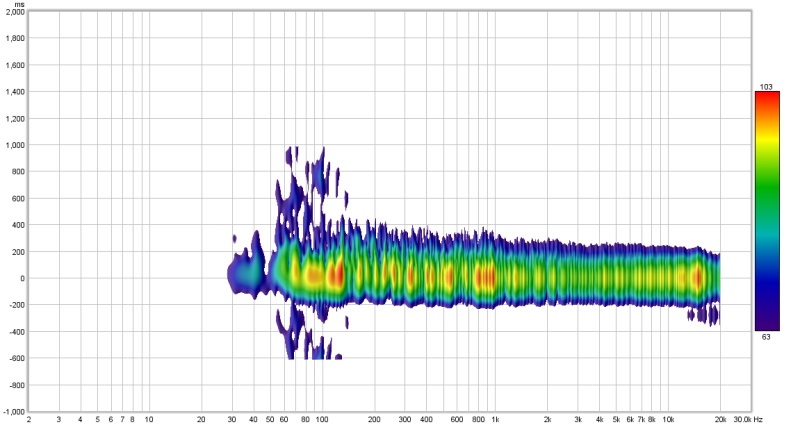
Task: Click the 1k label on the frequency axis
Action: tap(495, 419)
